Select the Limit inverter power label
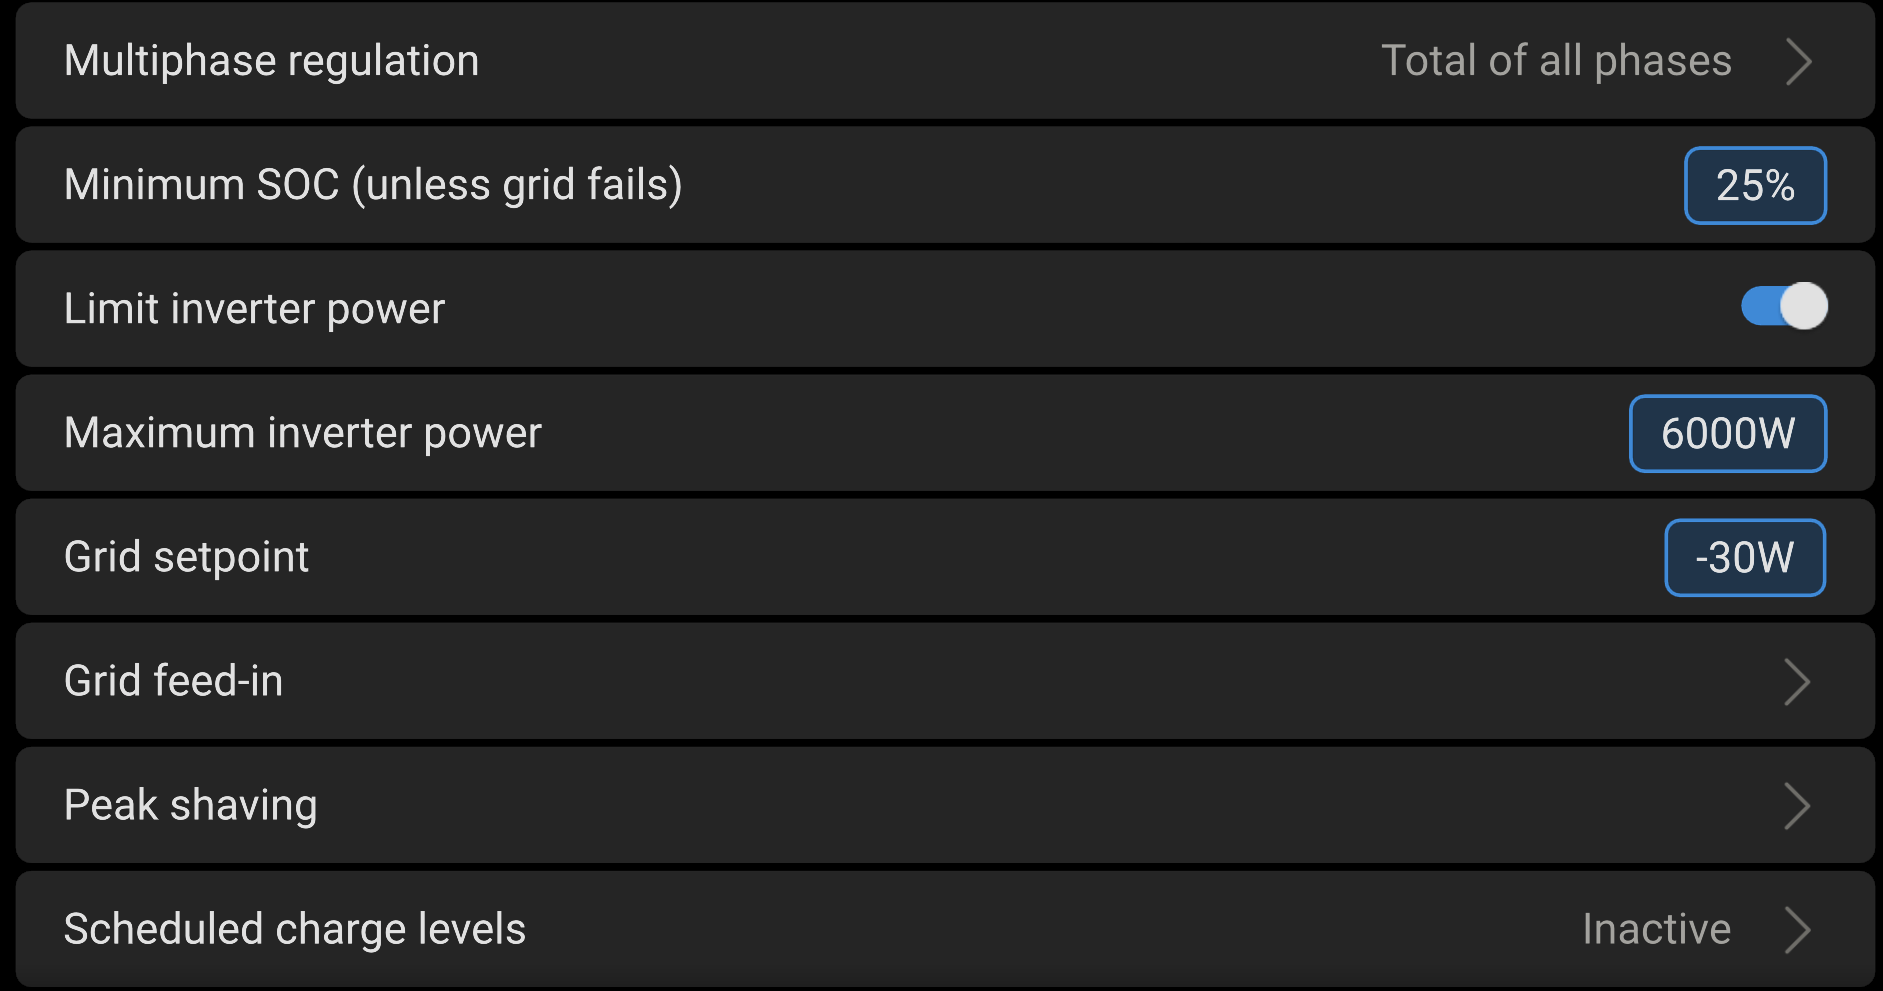This screenshot has height=991, width=1883. 254,309
